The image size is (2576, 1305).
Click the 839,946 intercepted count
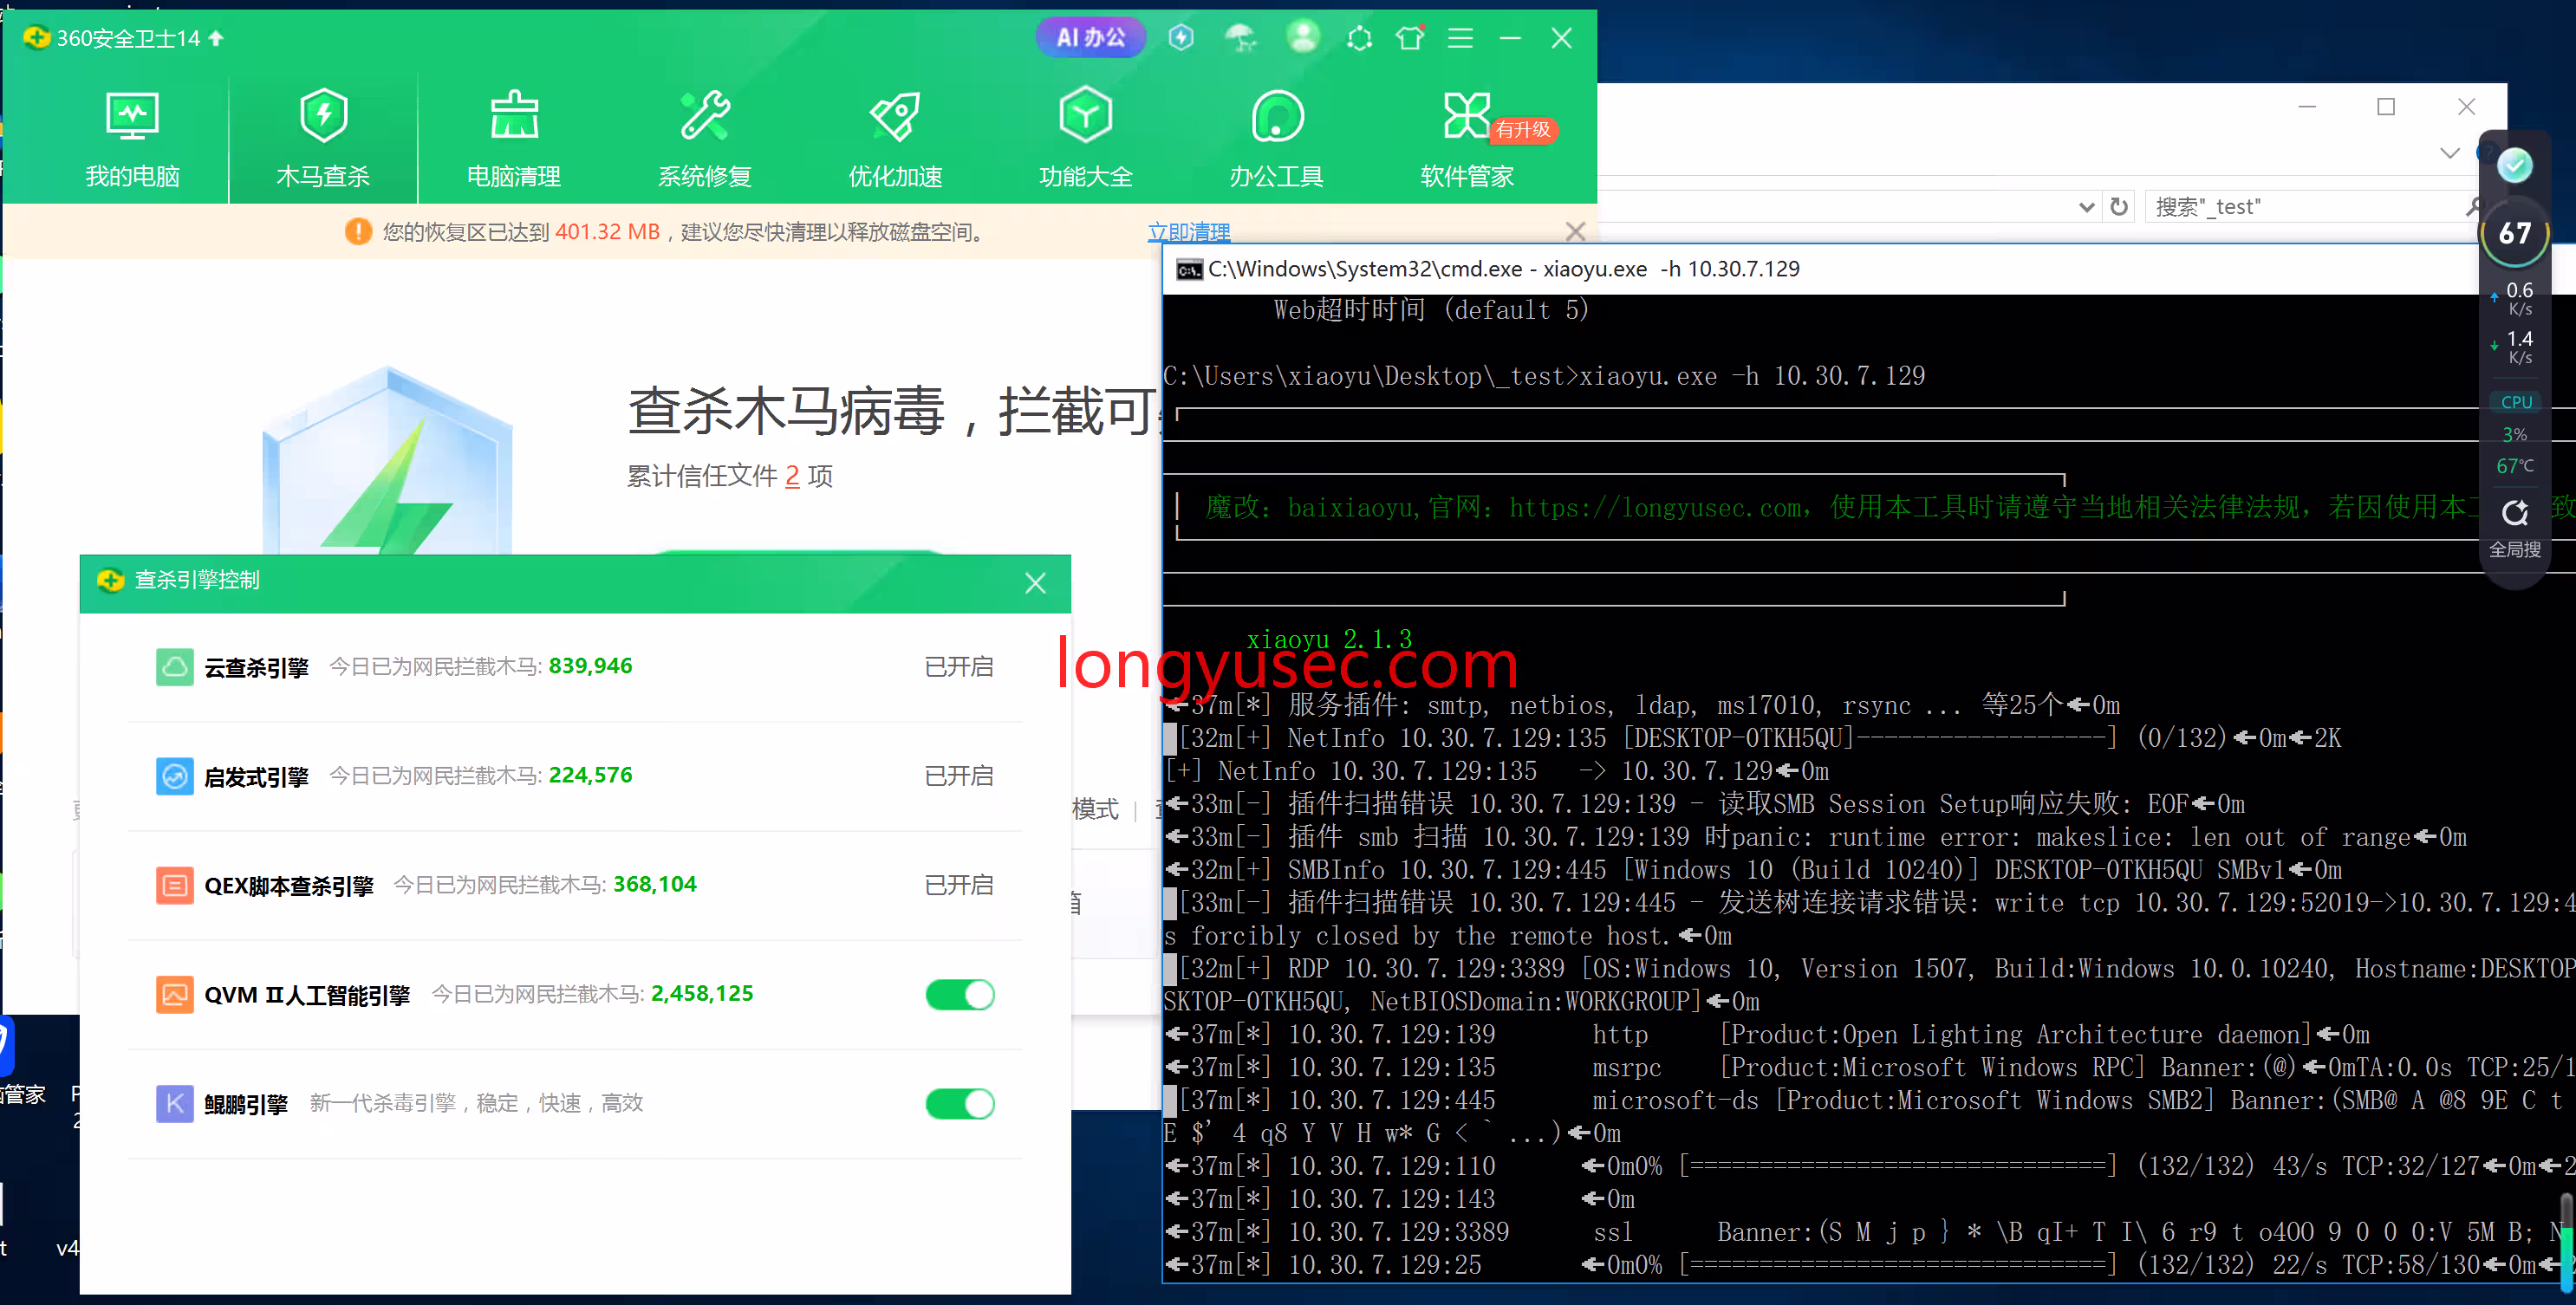(x=590, y=666)
